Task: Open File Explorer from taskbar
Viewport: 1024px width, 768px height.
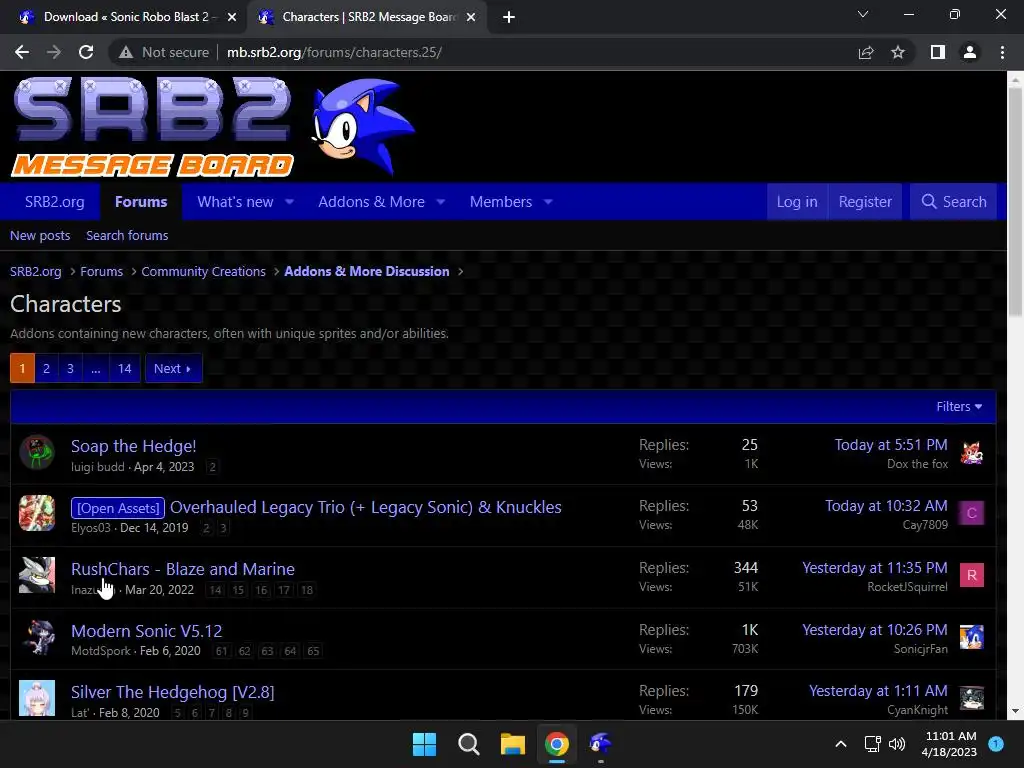Action: pyautogui.click(x=513, y=744)
